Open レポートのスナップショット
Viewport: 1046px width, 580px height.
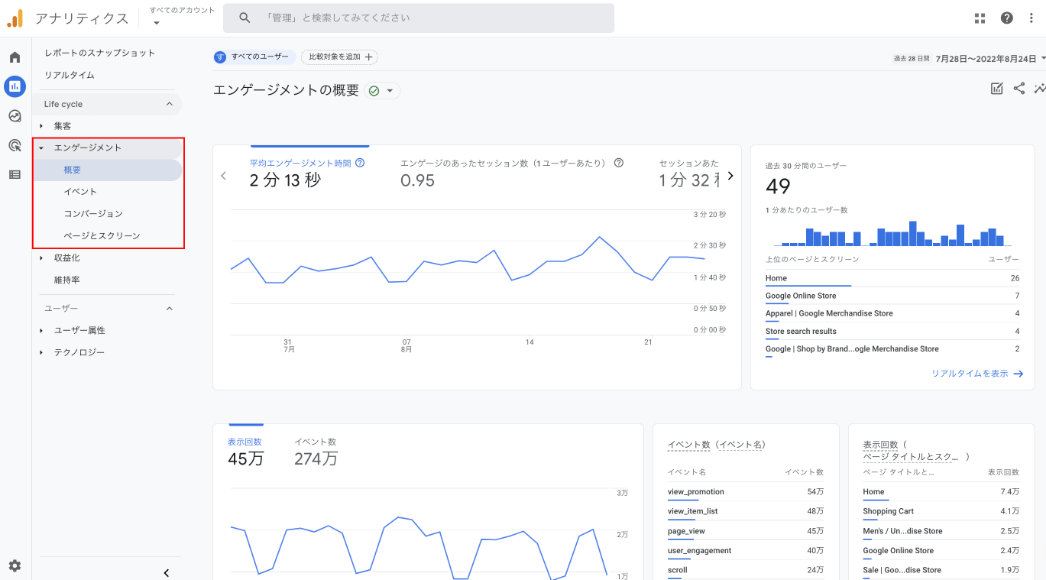pos(99,53)
